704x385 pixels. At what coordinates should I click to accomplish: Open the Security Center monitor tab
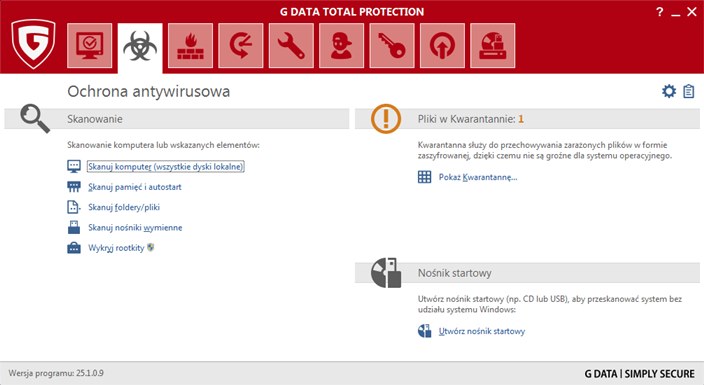[x=89, y=46]
